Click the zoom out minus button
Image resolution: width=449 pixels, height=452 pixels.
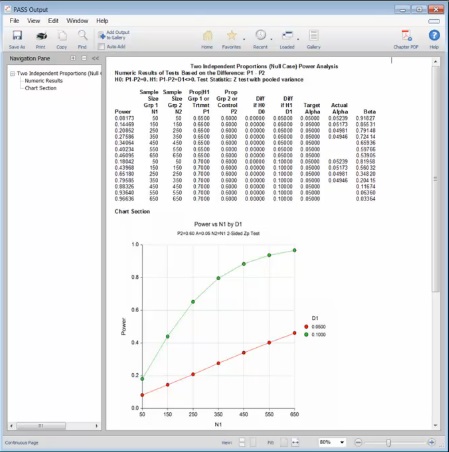click(358, 442)
